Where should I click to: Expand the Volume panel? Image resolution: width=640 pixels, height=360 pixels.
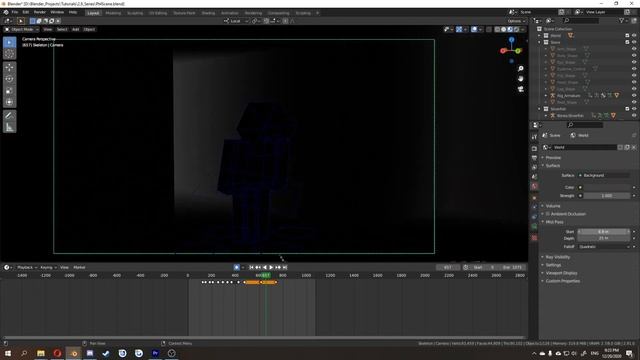pyautogui.click(x=553, y=206)
